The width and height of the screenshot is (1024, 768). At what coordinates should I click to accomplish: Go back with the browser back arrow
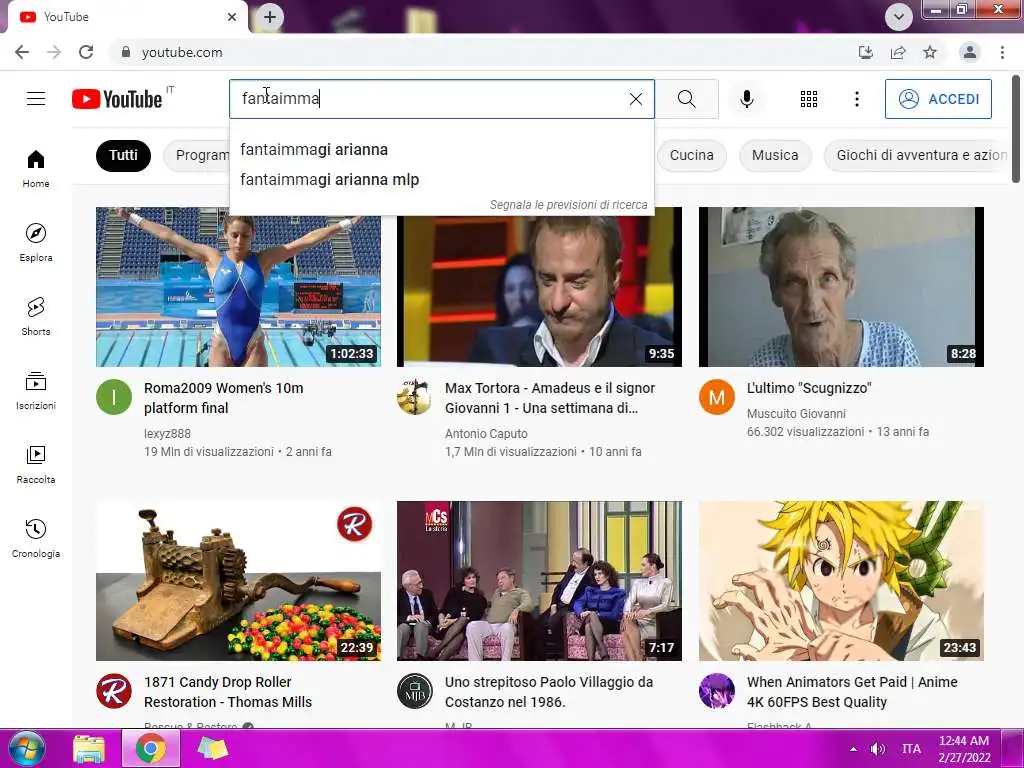(x=22, y=52)
